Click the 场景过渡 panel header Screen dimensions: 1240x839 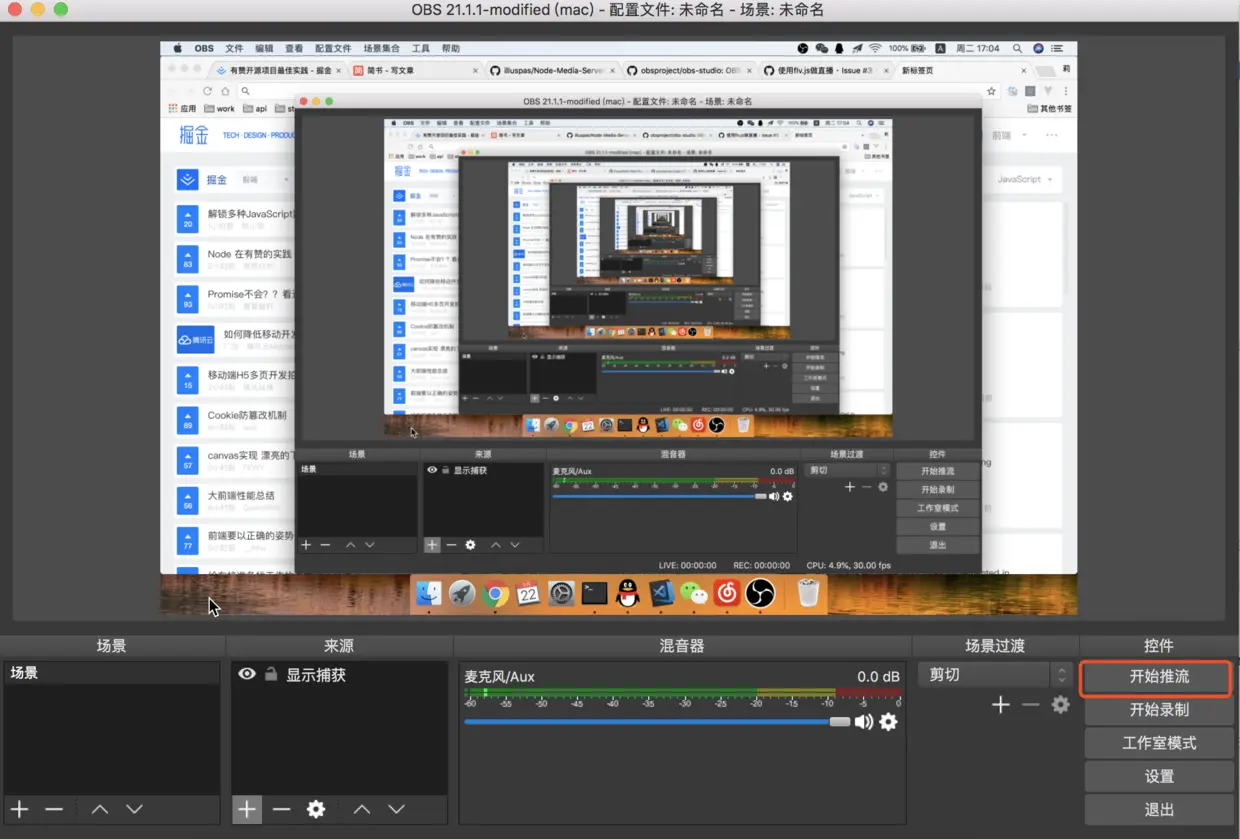coord(995,646)
